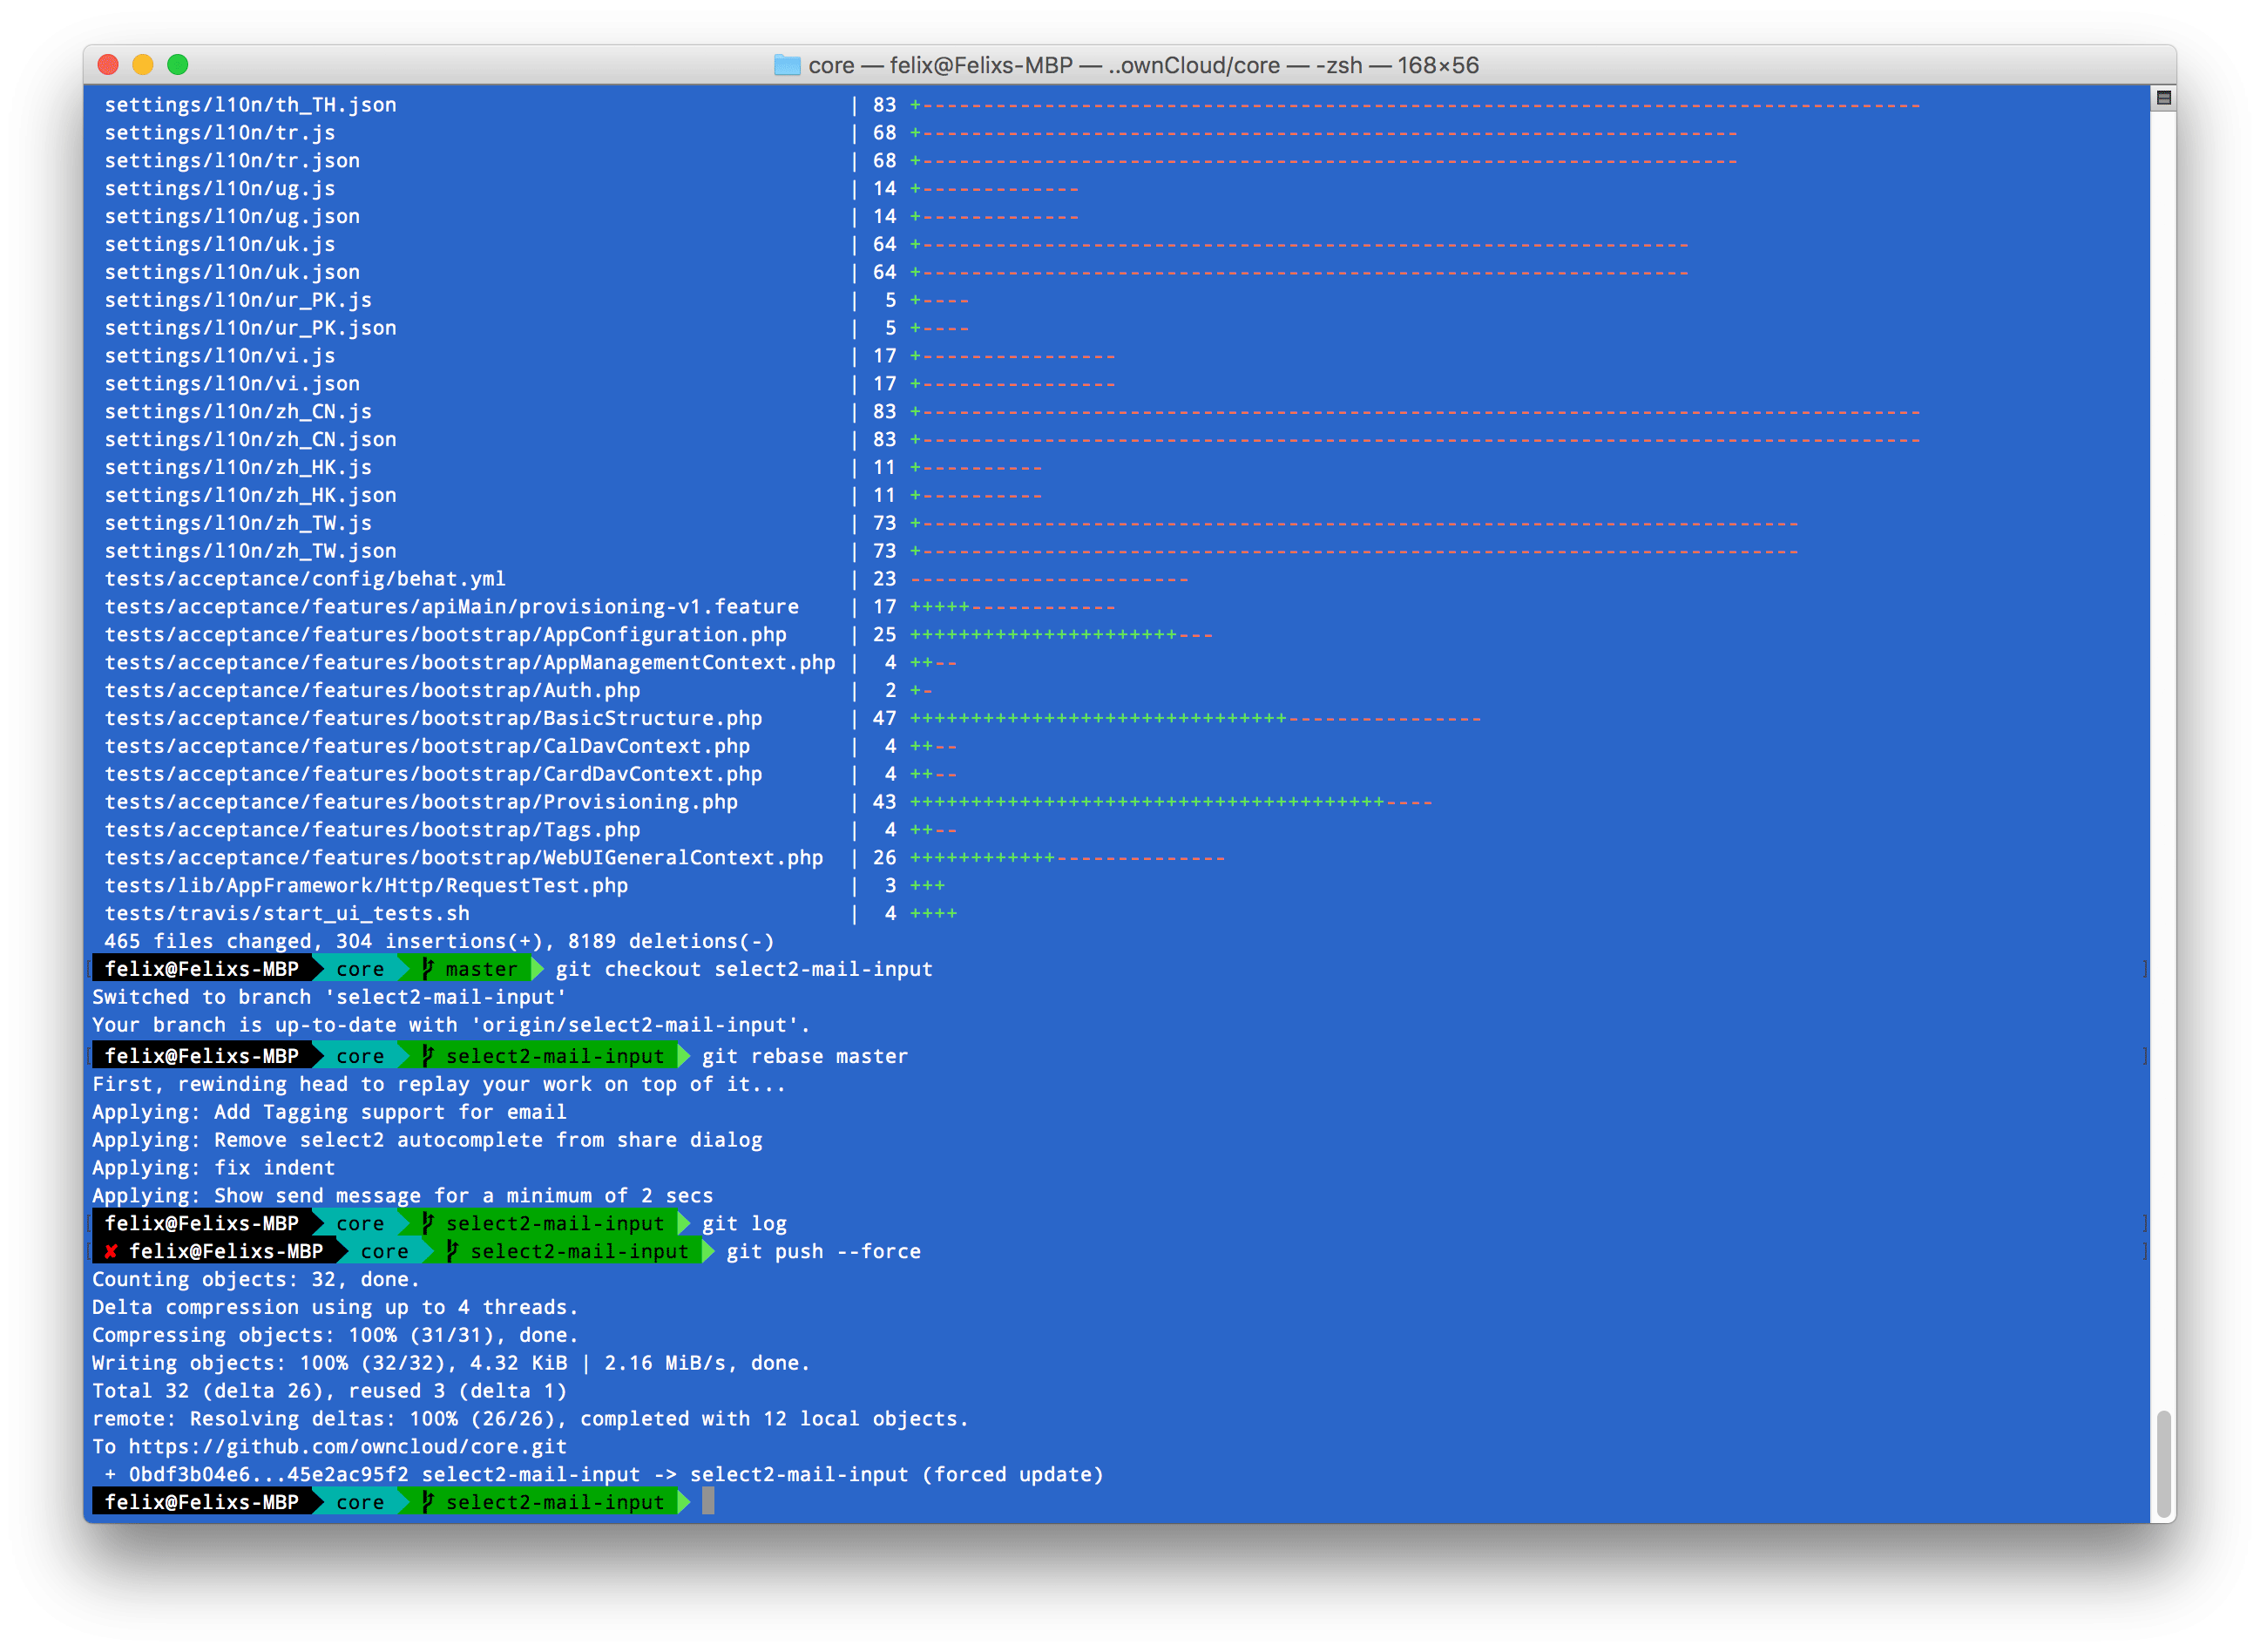This screenshot has height=1652, width=2260.
Task: Click the '465 files changed' summary line
Action: click(438, 941)
